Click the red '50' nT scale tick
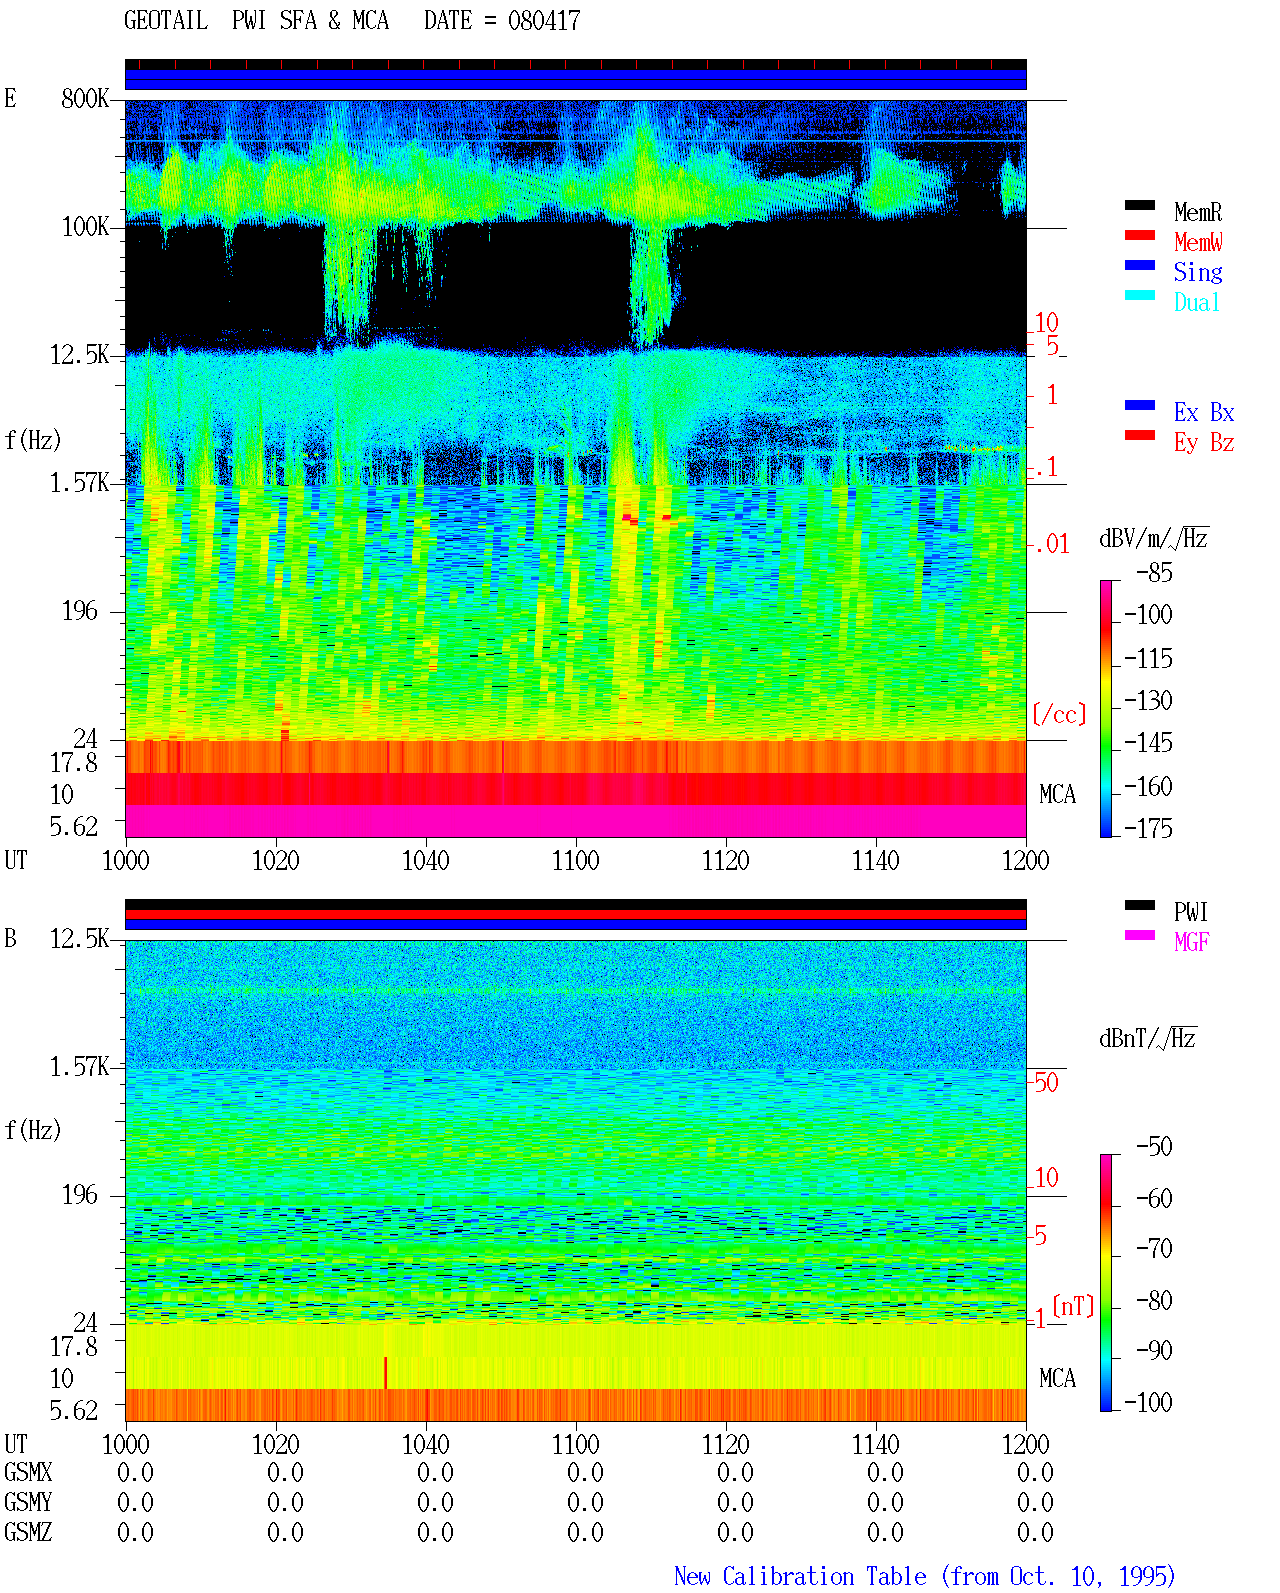Image resolution: width=1280 pixels, height=1593 pixels. tap(1046, 1082)
